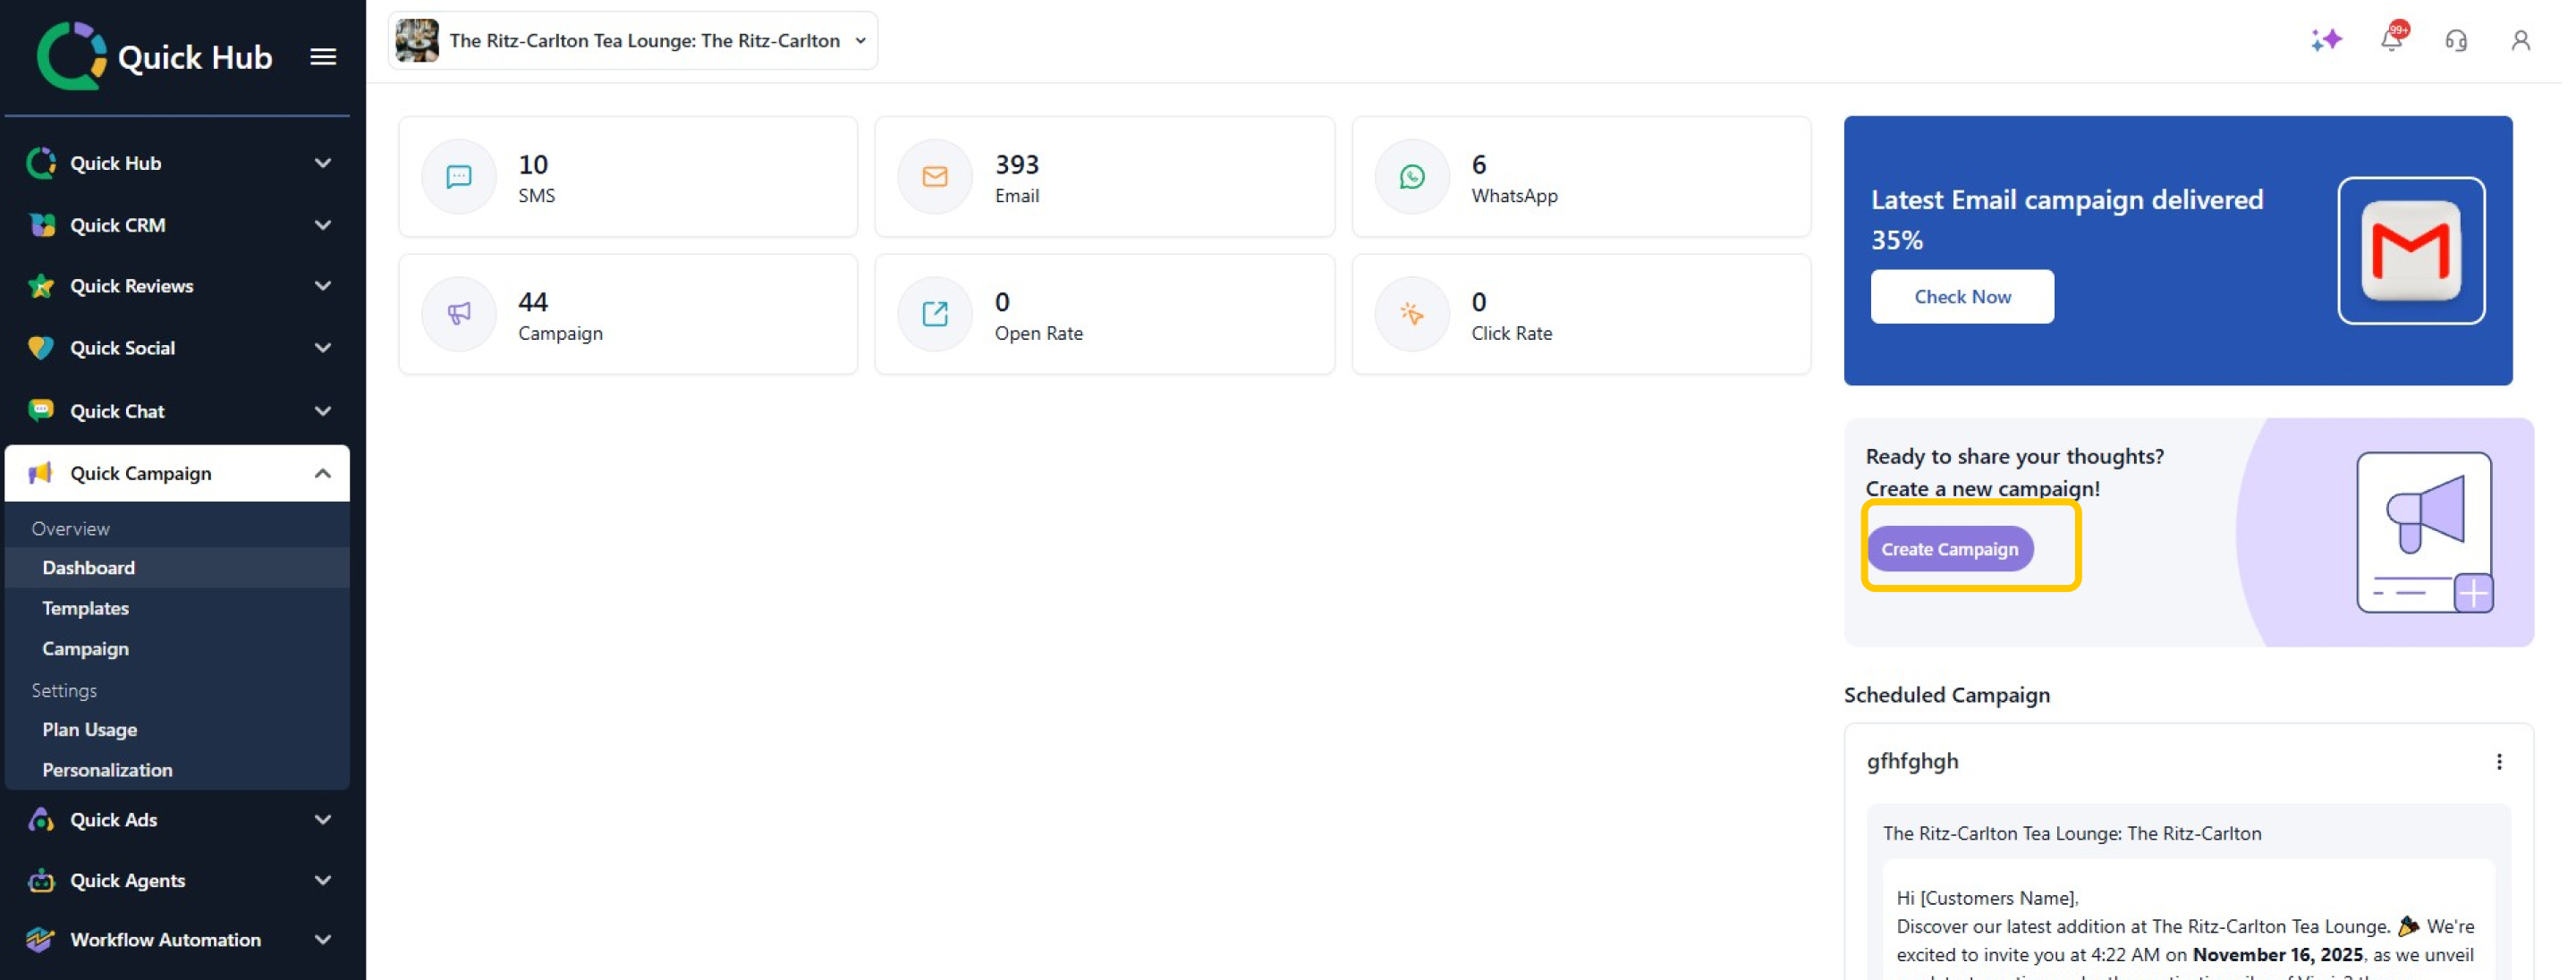Open the user profile icon
2576x980 pixels.
tap(2520, 40)
